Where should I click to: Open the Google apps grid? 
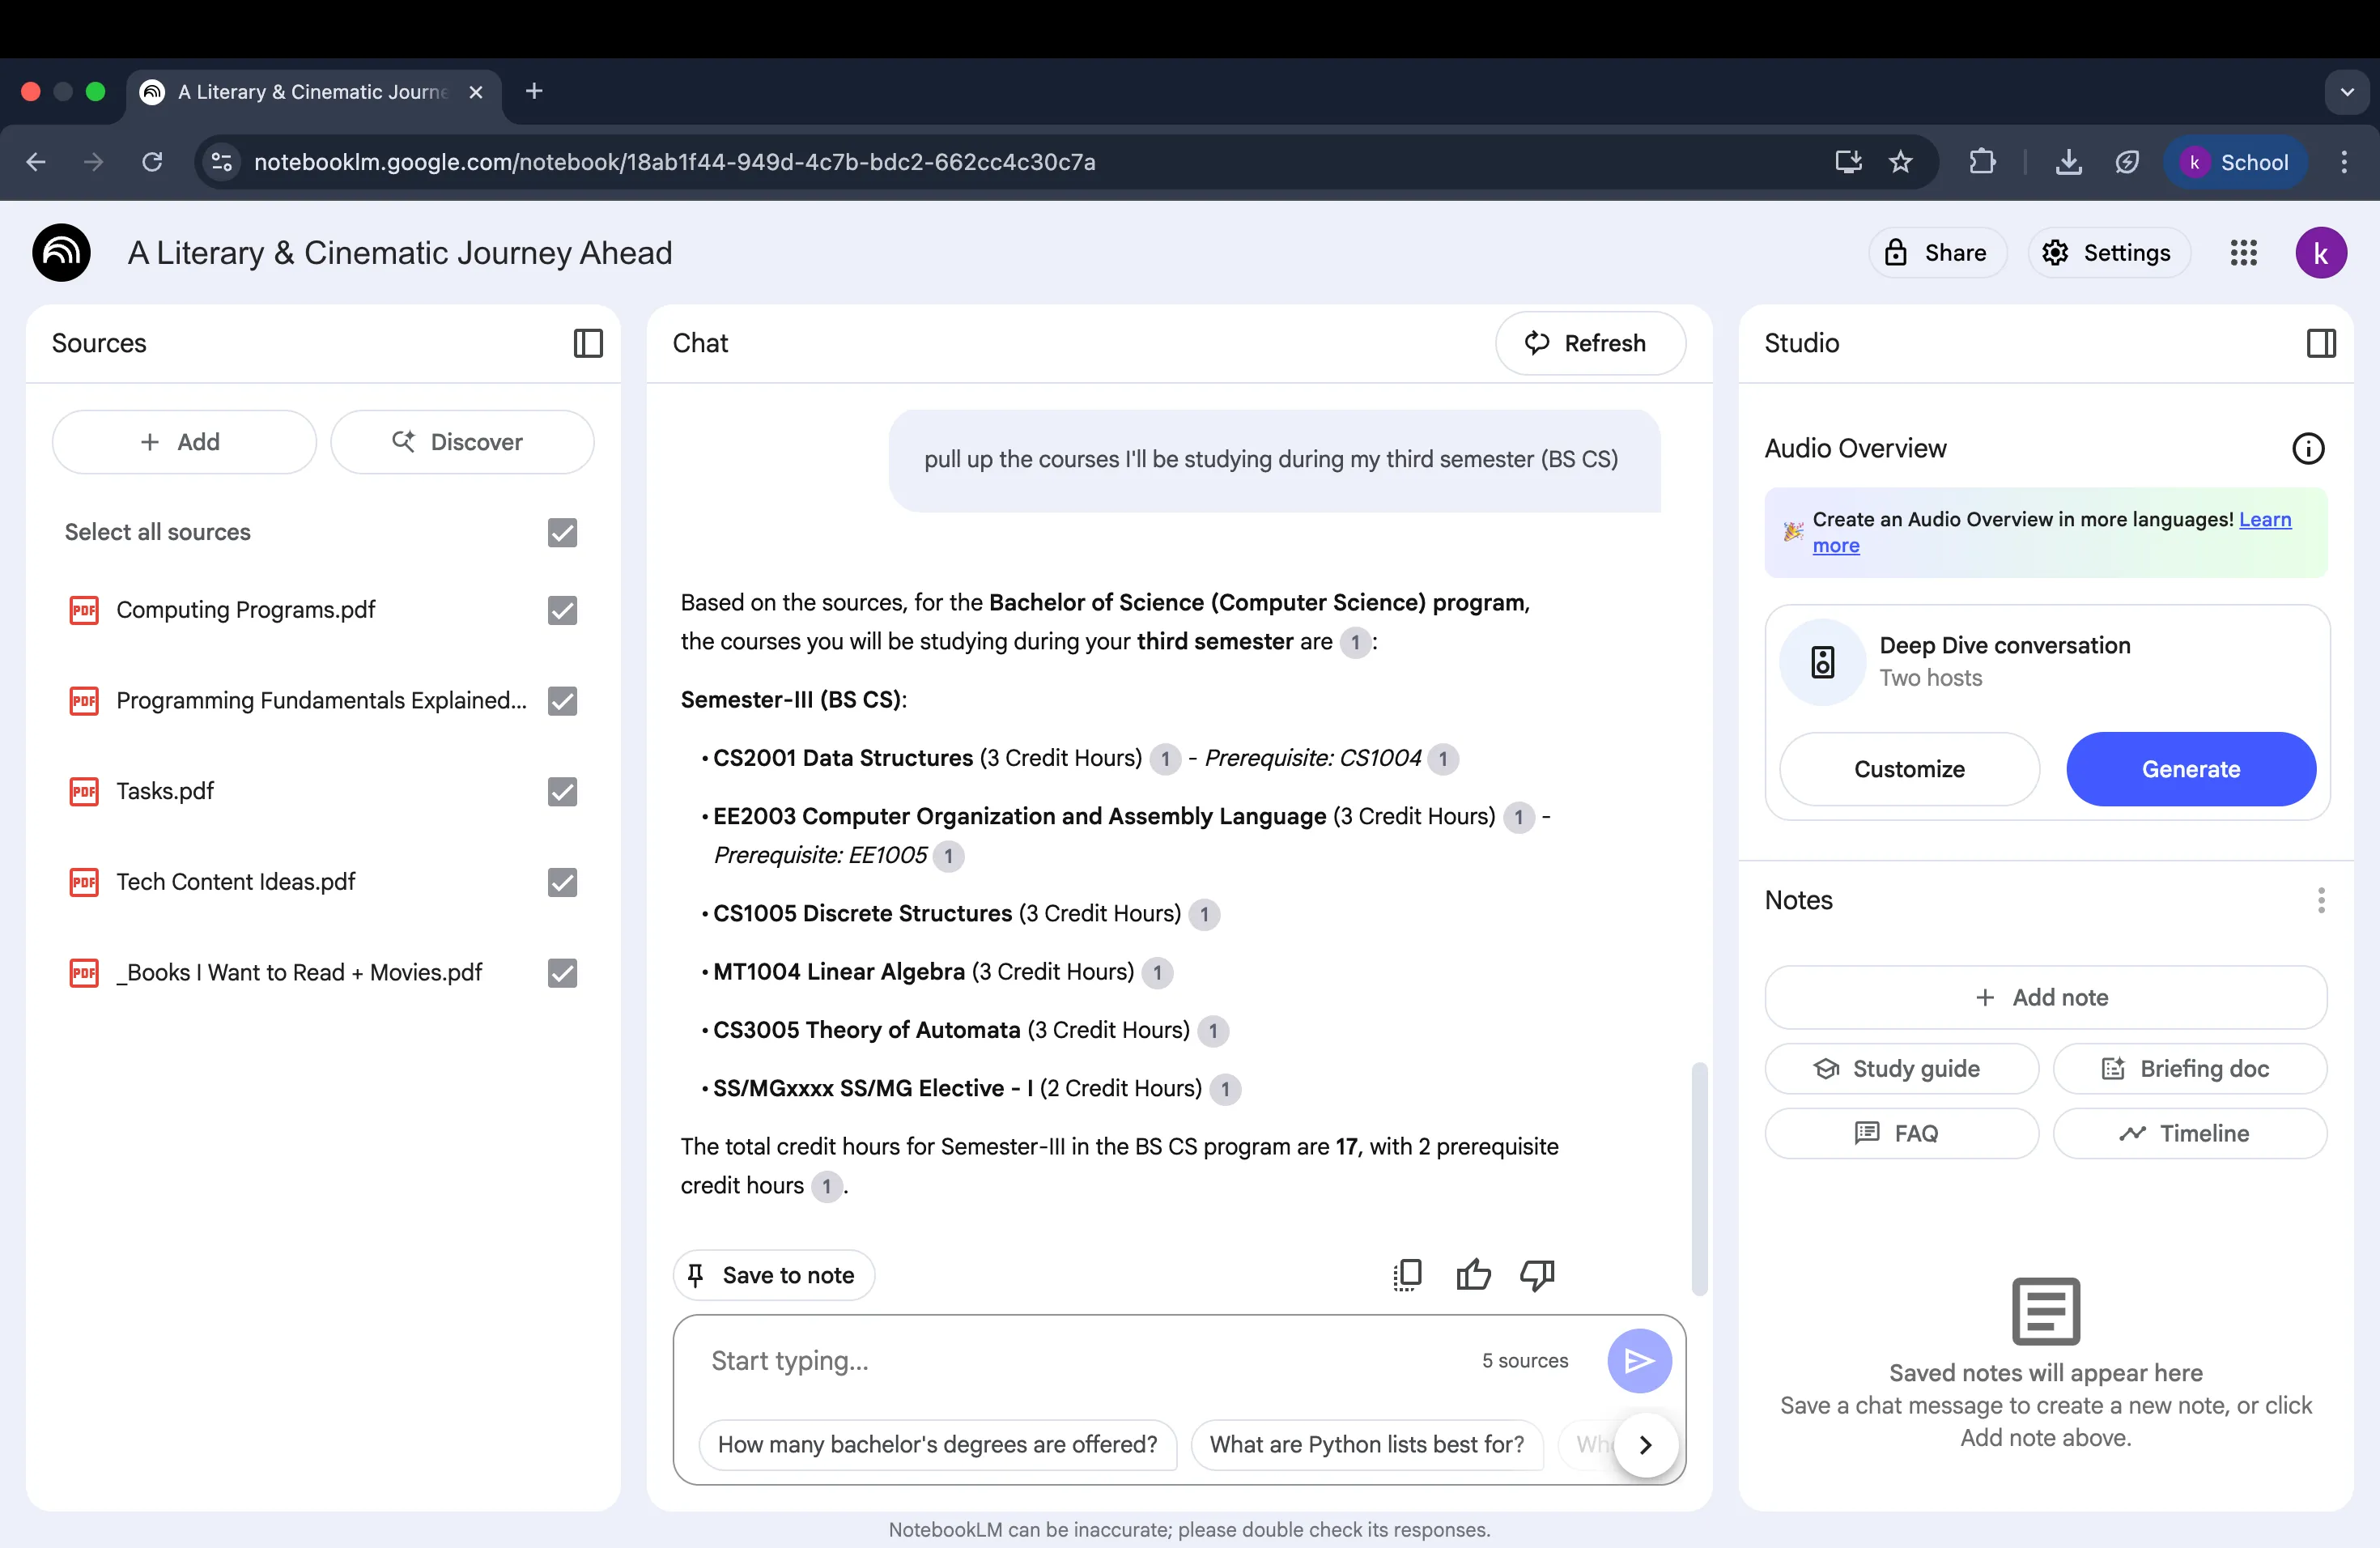point(2243,253)
